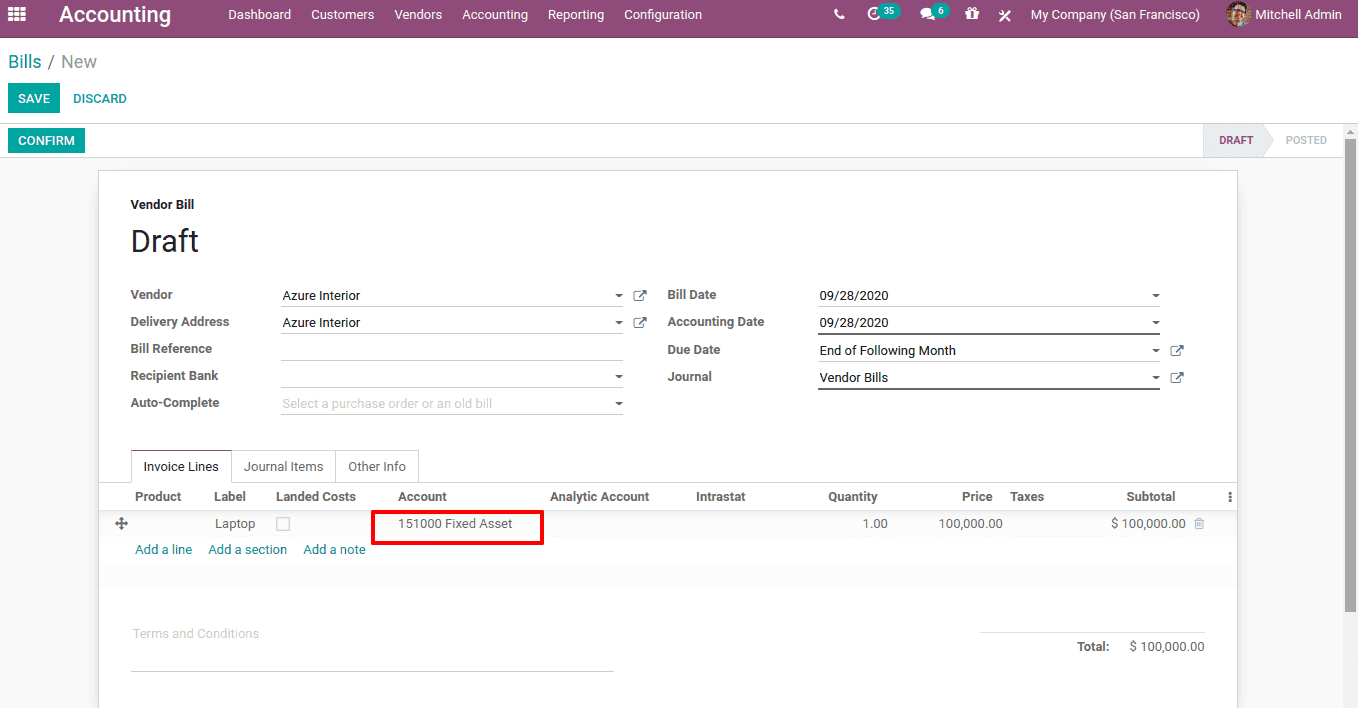Click the Product column header
This screenshot has height=708, width=1358.
158,497
